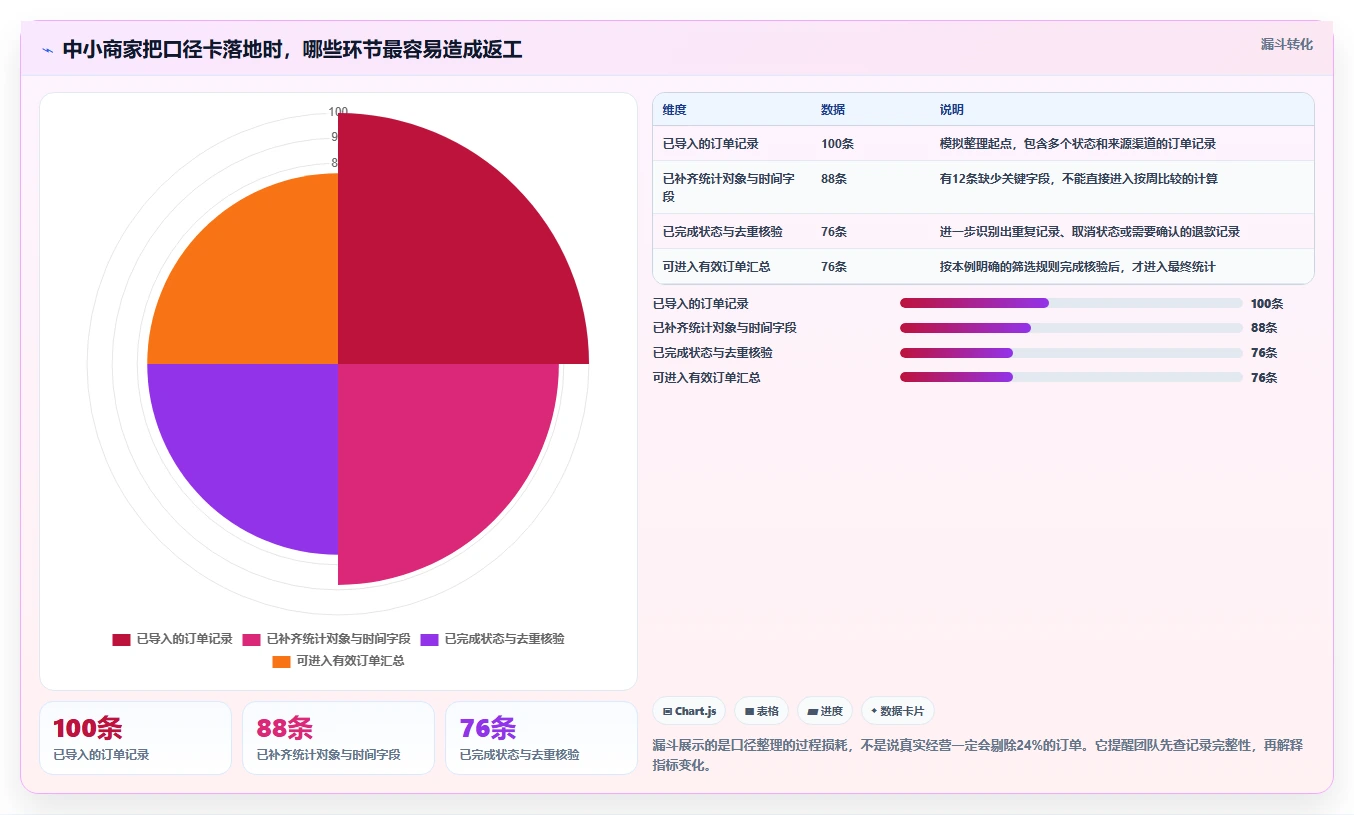
Task: Toggle legend swatch 已补齐统计对象与时间字段
Action: pyautogui.click(x=251, y=639)
